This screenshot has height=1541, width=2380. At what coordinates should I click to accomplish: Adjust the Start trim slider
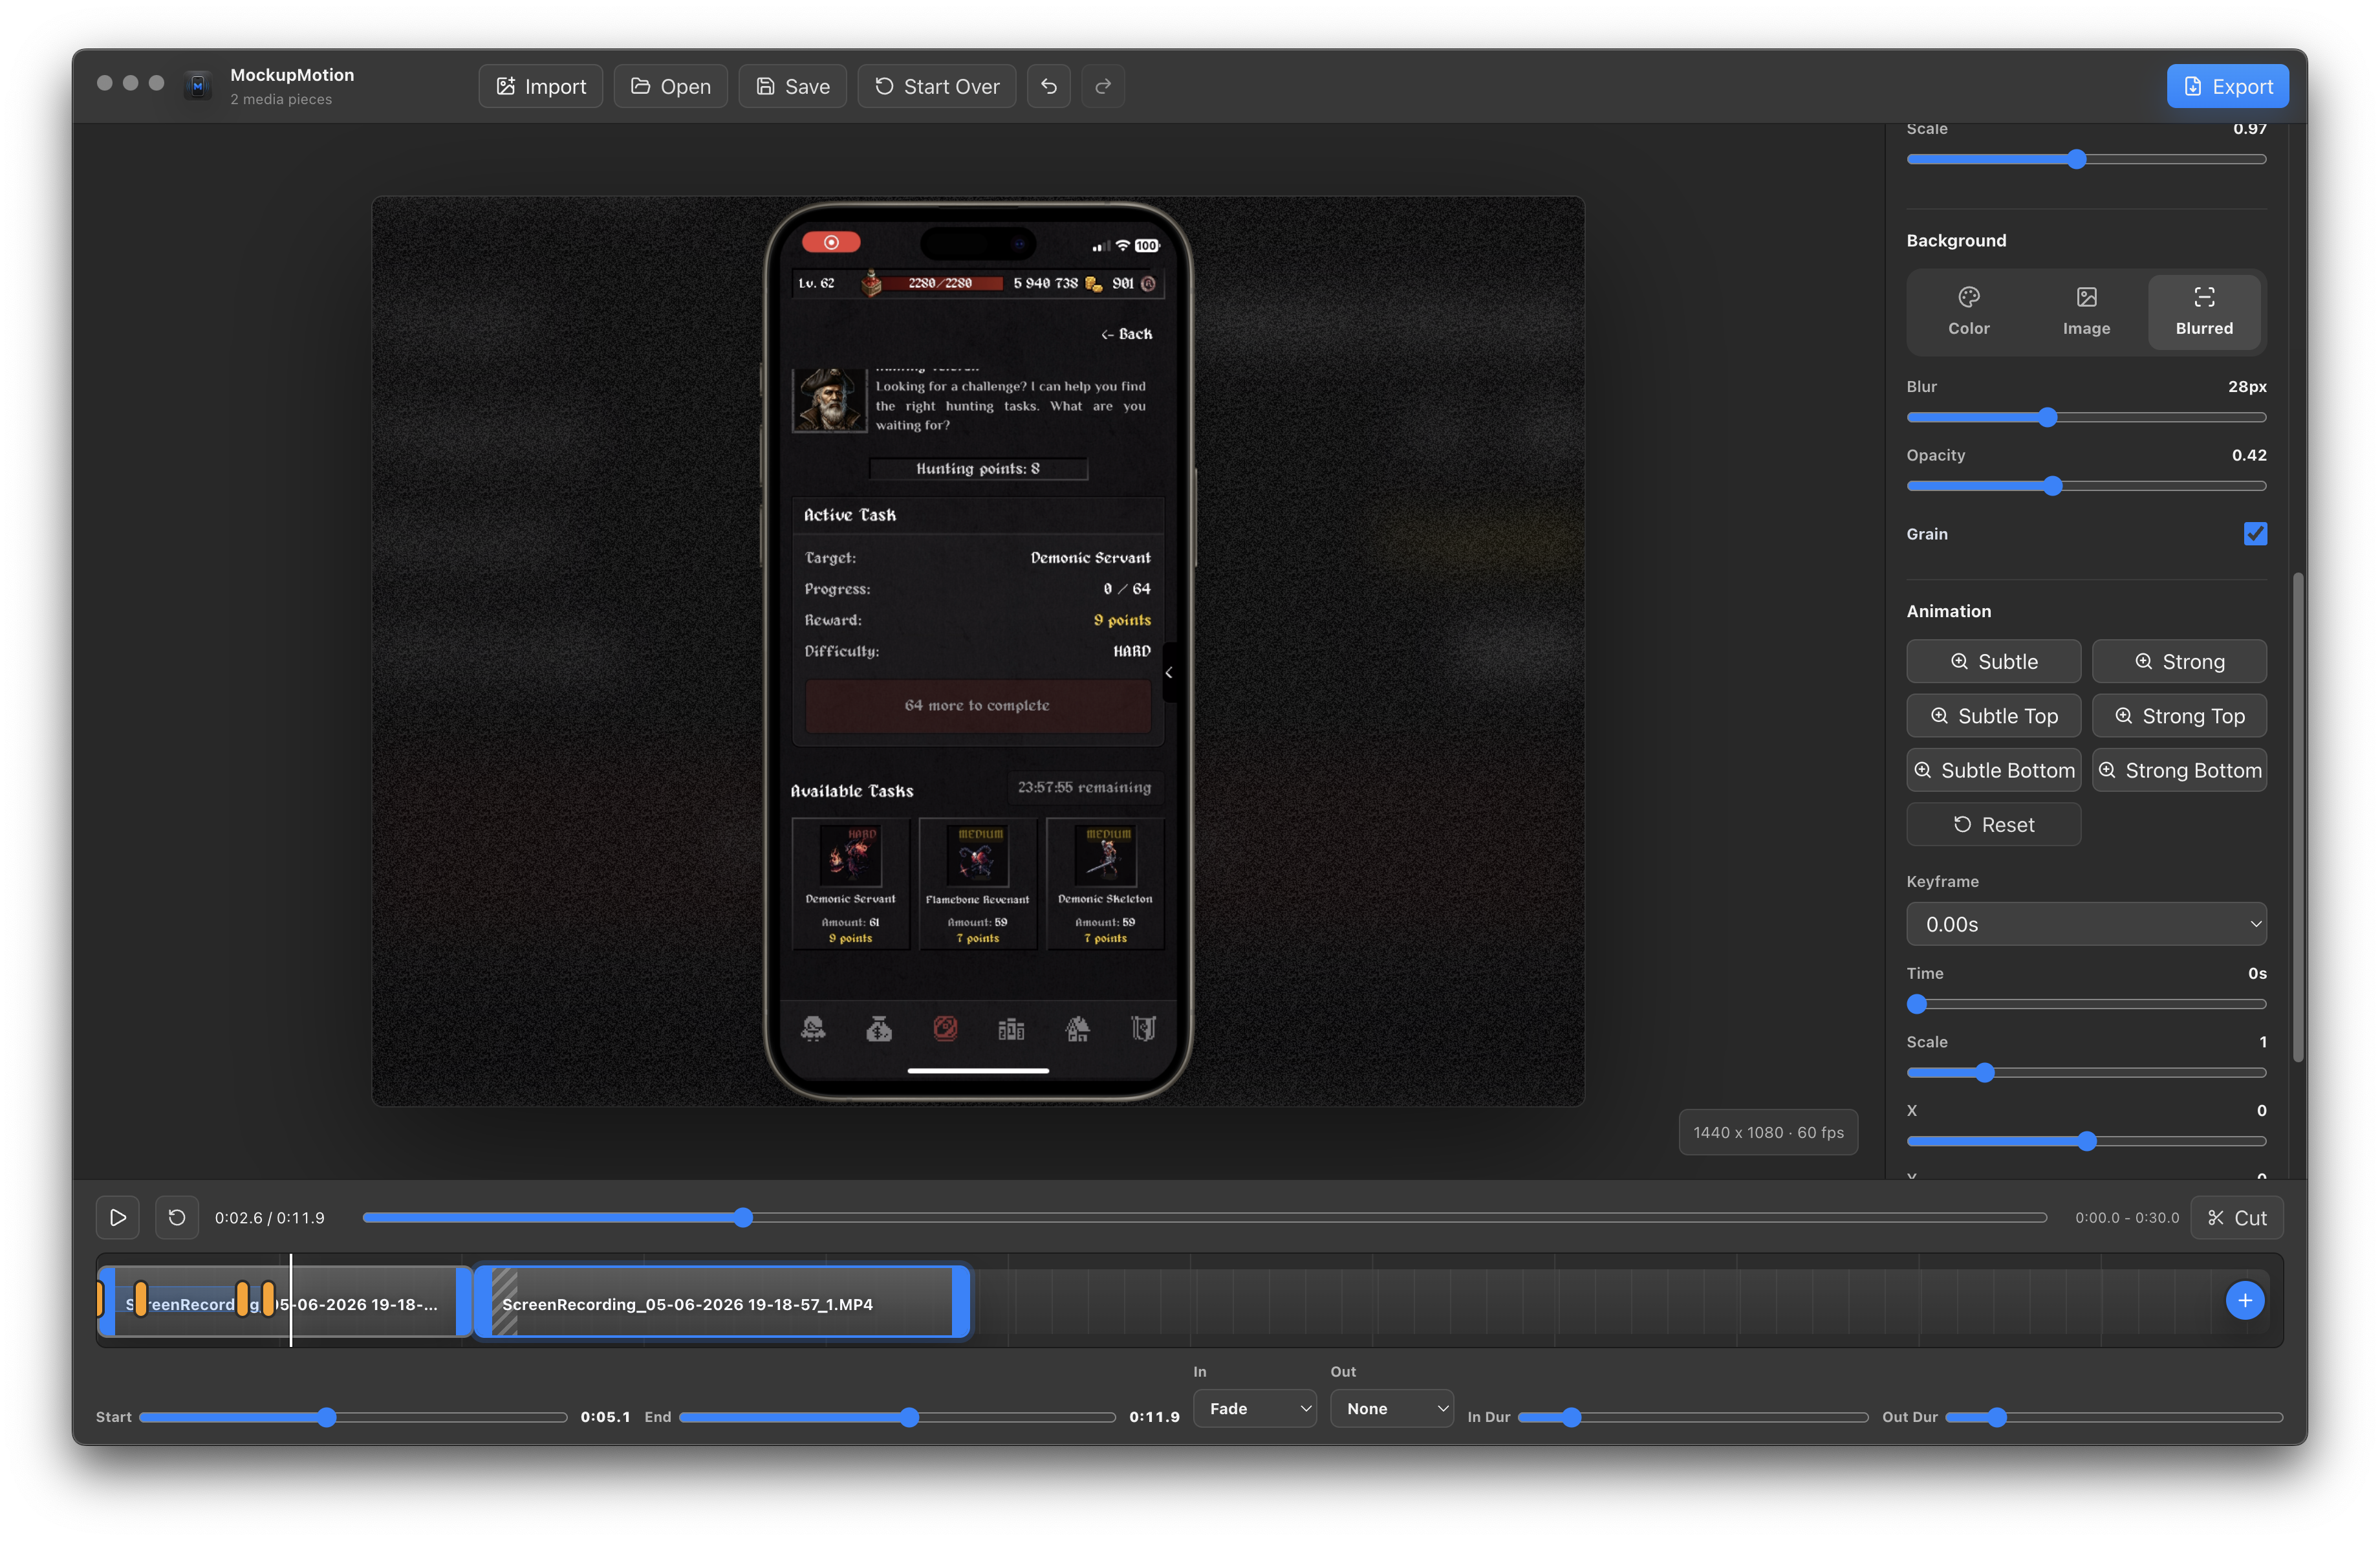[353, 1418]
